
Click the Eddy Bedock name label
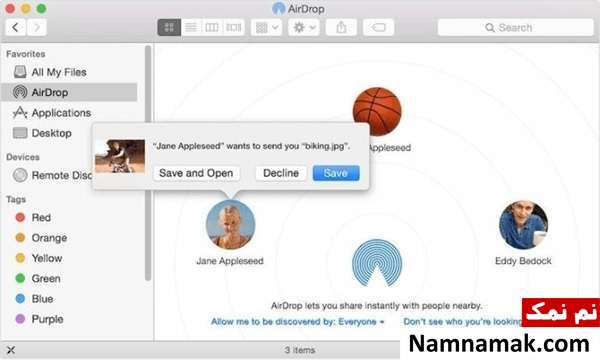point(523,261)
